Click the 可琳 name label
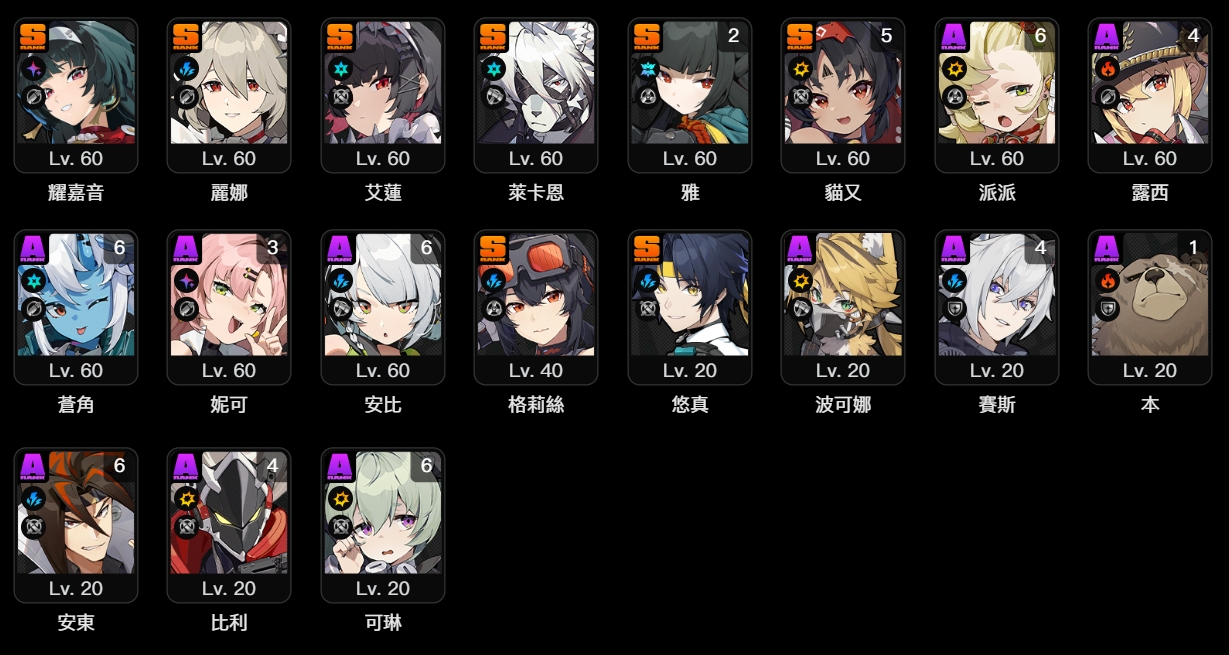The width and height of the screenshot is (1229, 655). coord(383,623)
